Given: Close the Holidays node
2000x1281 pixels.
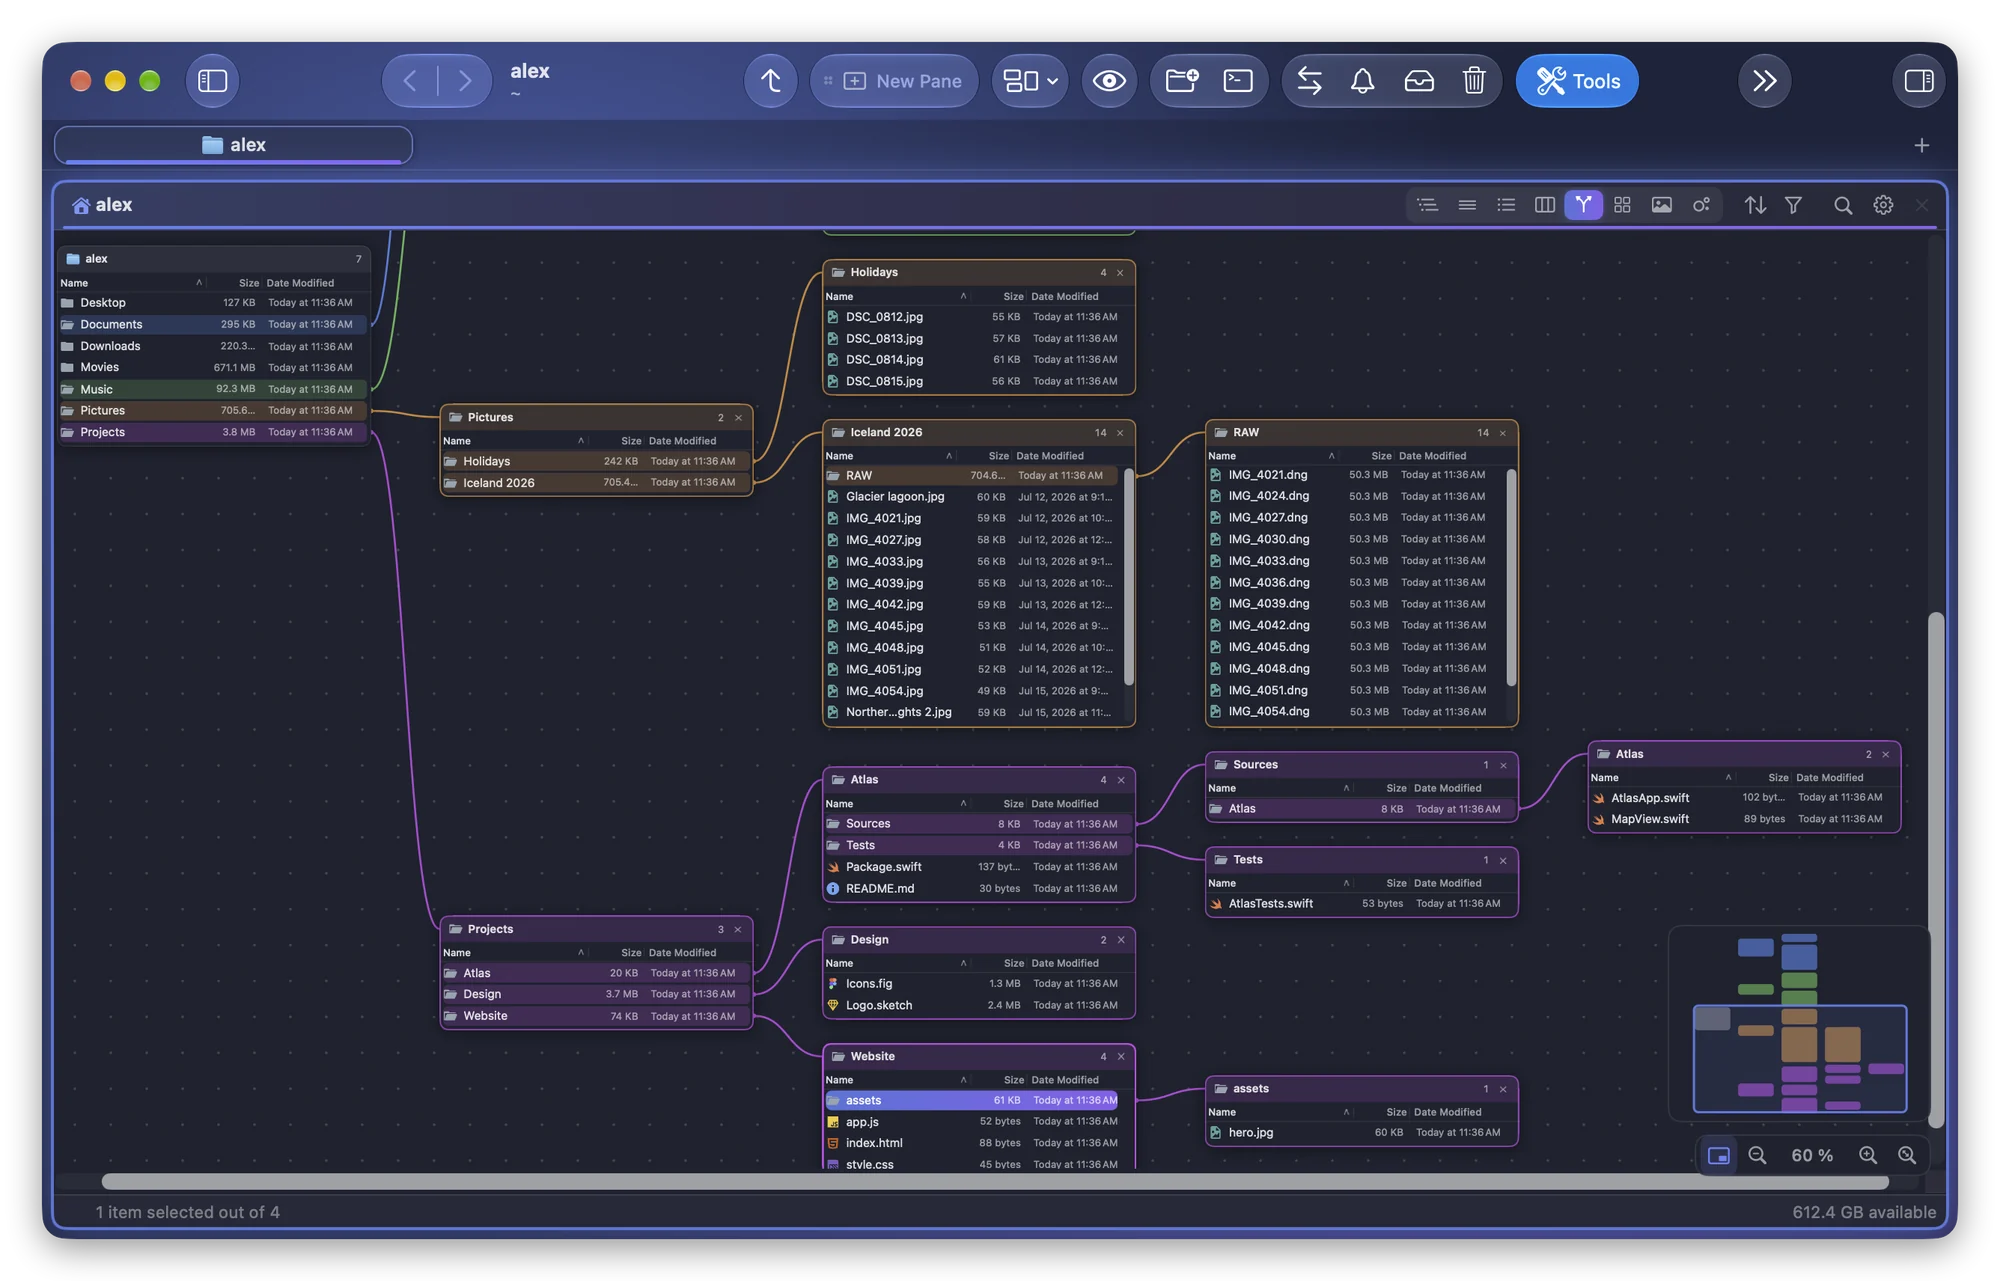Looking at the screenshot, I should 1120,273.
